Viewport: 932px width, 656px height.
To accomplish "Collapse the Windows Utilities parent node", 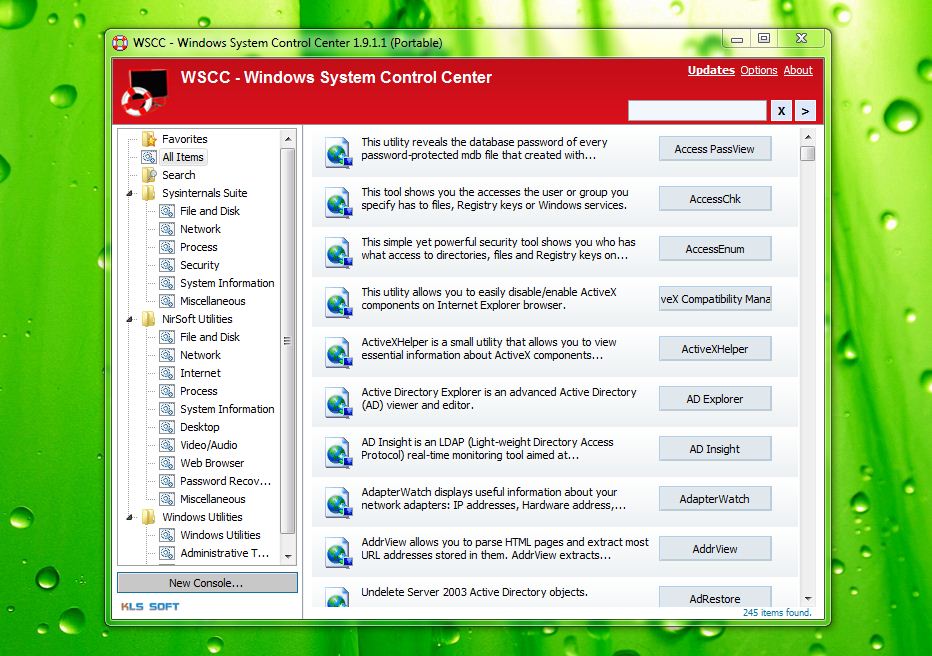I will click(x=130, y=517).
